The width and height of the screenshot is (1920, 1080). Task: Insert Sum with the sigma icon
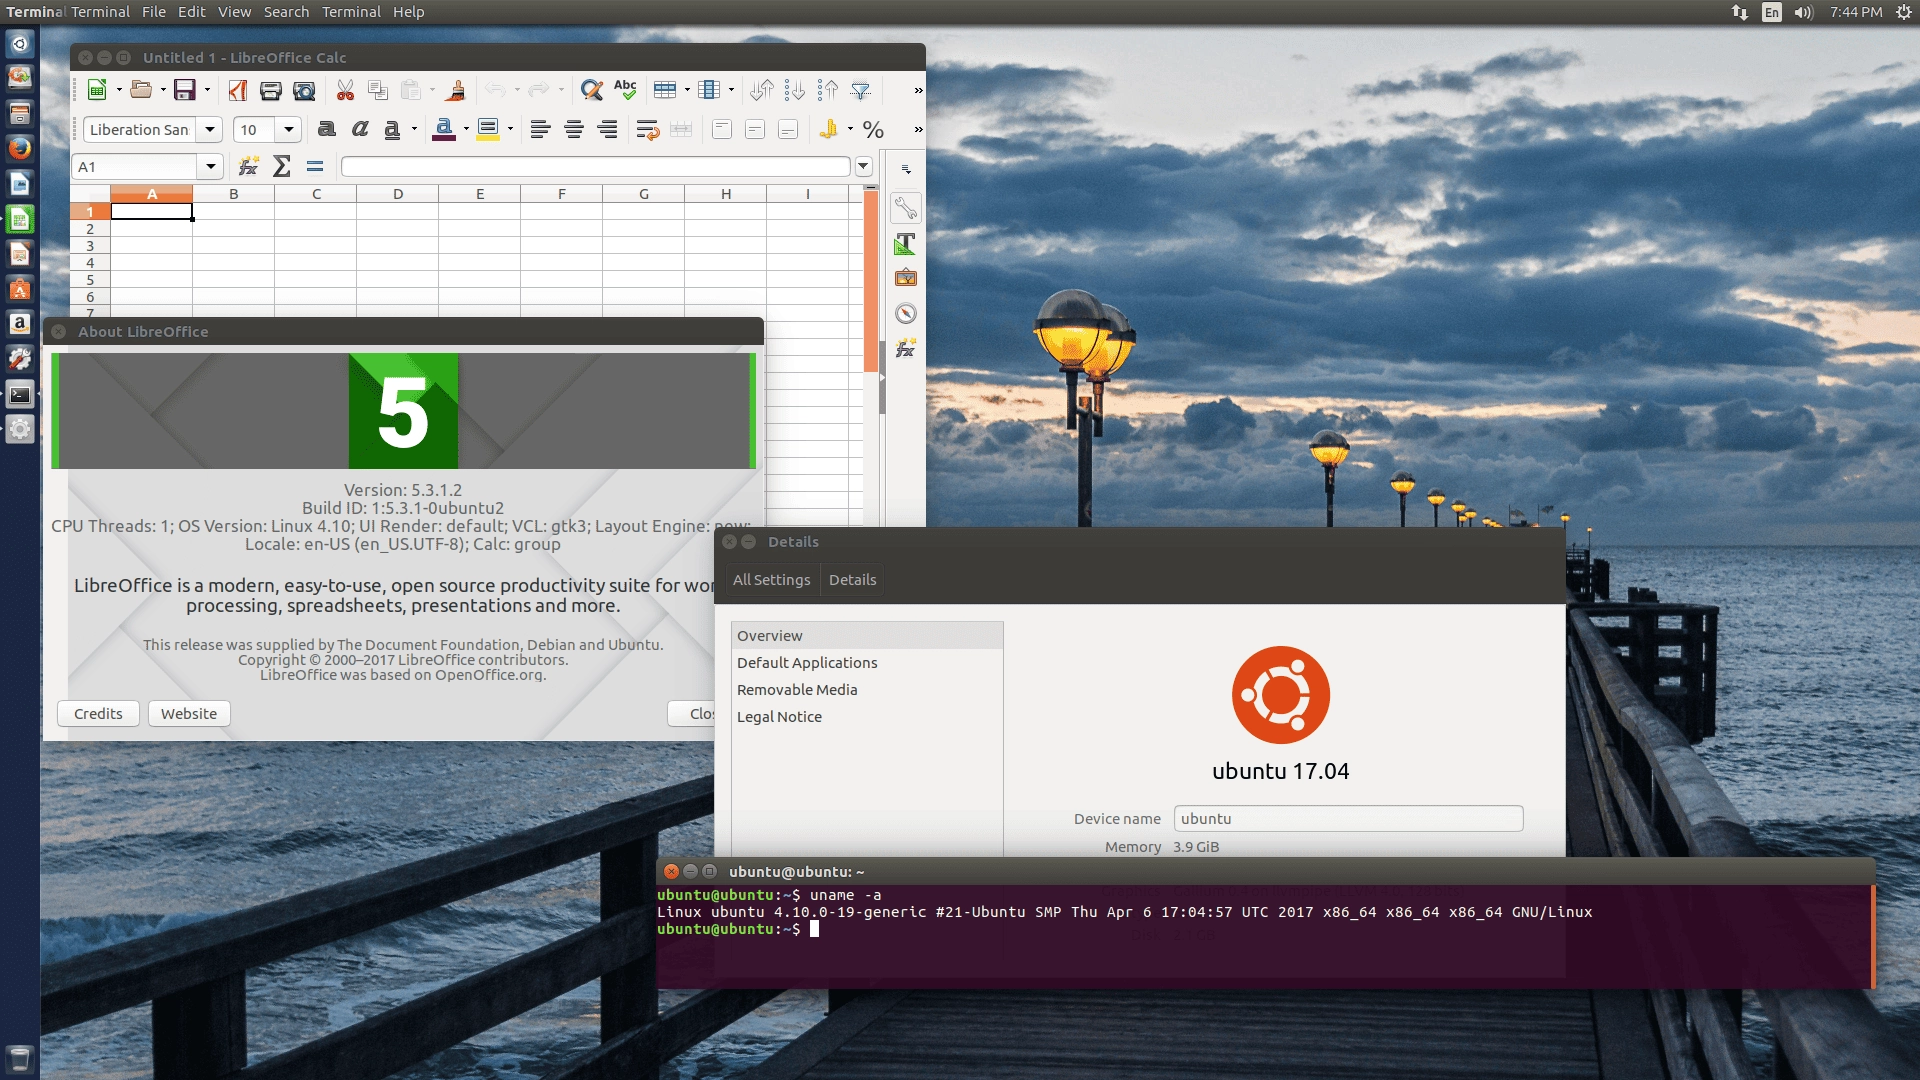click(282, 166)
